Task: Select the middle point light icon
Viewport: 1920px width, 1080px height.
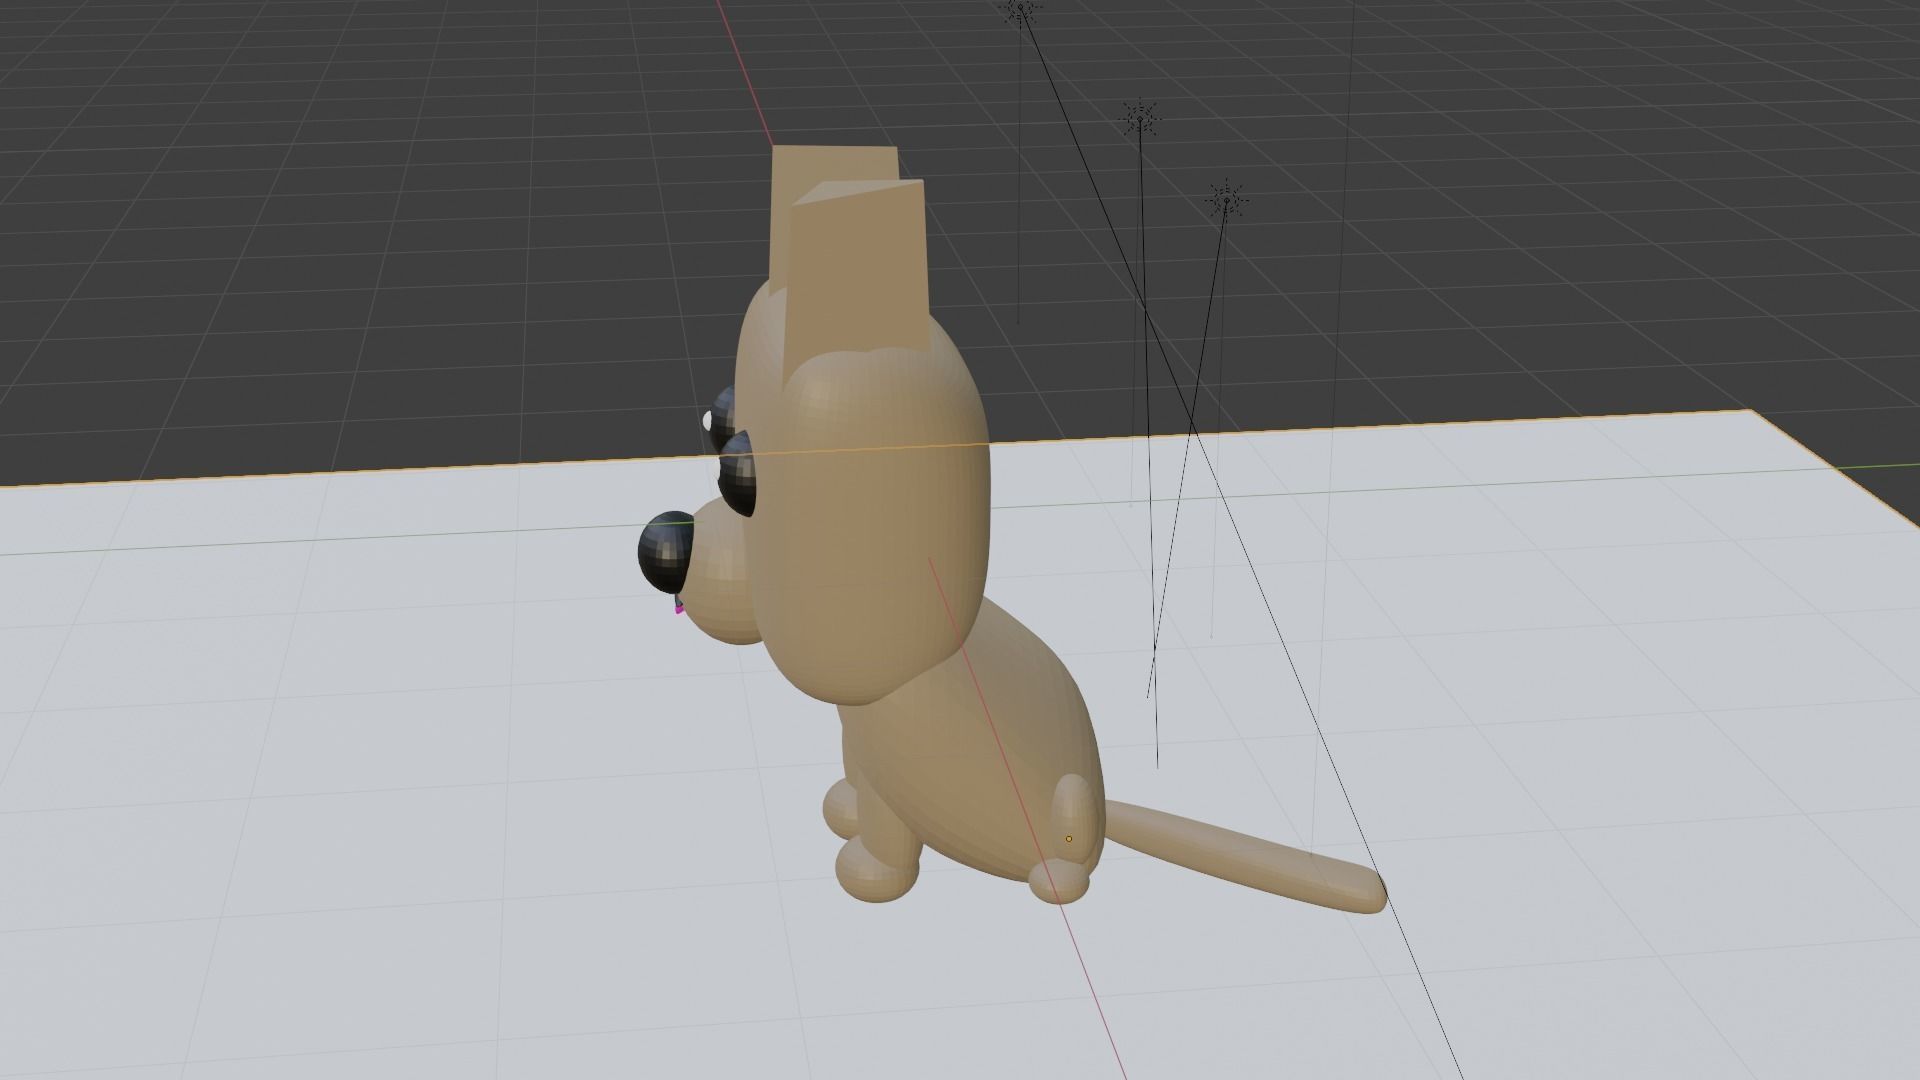Action: click(1139, 121)
